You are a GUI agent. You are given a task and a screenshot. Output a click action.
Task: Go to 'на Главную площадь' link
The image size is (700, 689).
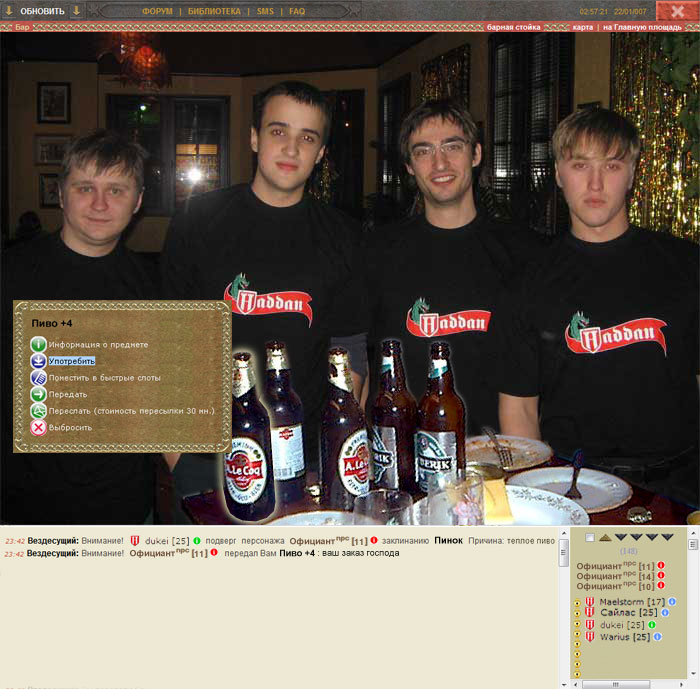pyautogui.click(x=643, y=27)
